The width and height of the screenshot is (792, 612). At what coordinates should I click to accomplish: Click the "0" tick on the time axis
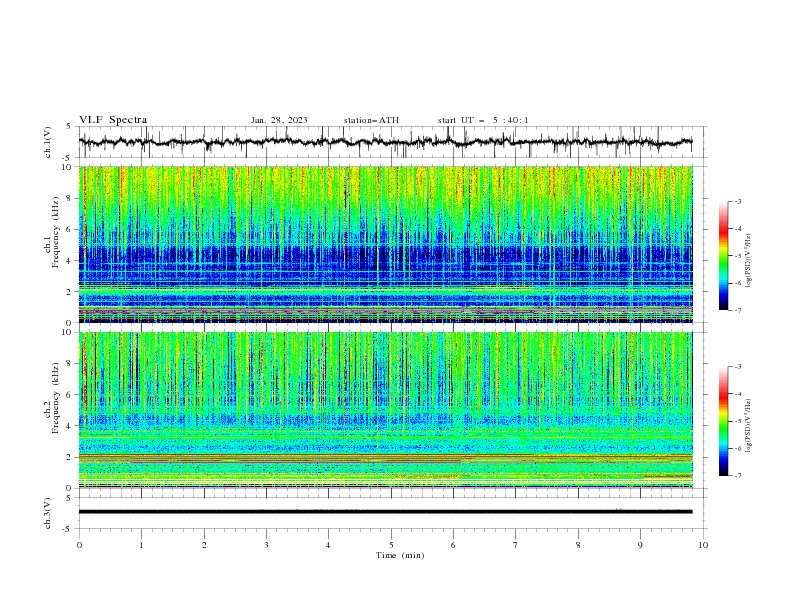pyautogui.click(x=79, y=545)
